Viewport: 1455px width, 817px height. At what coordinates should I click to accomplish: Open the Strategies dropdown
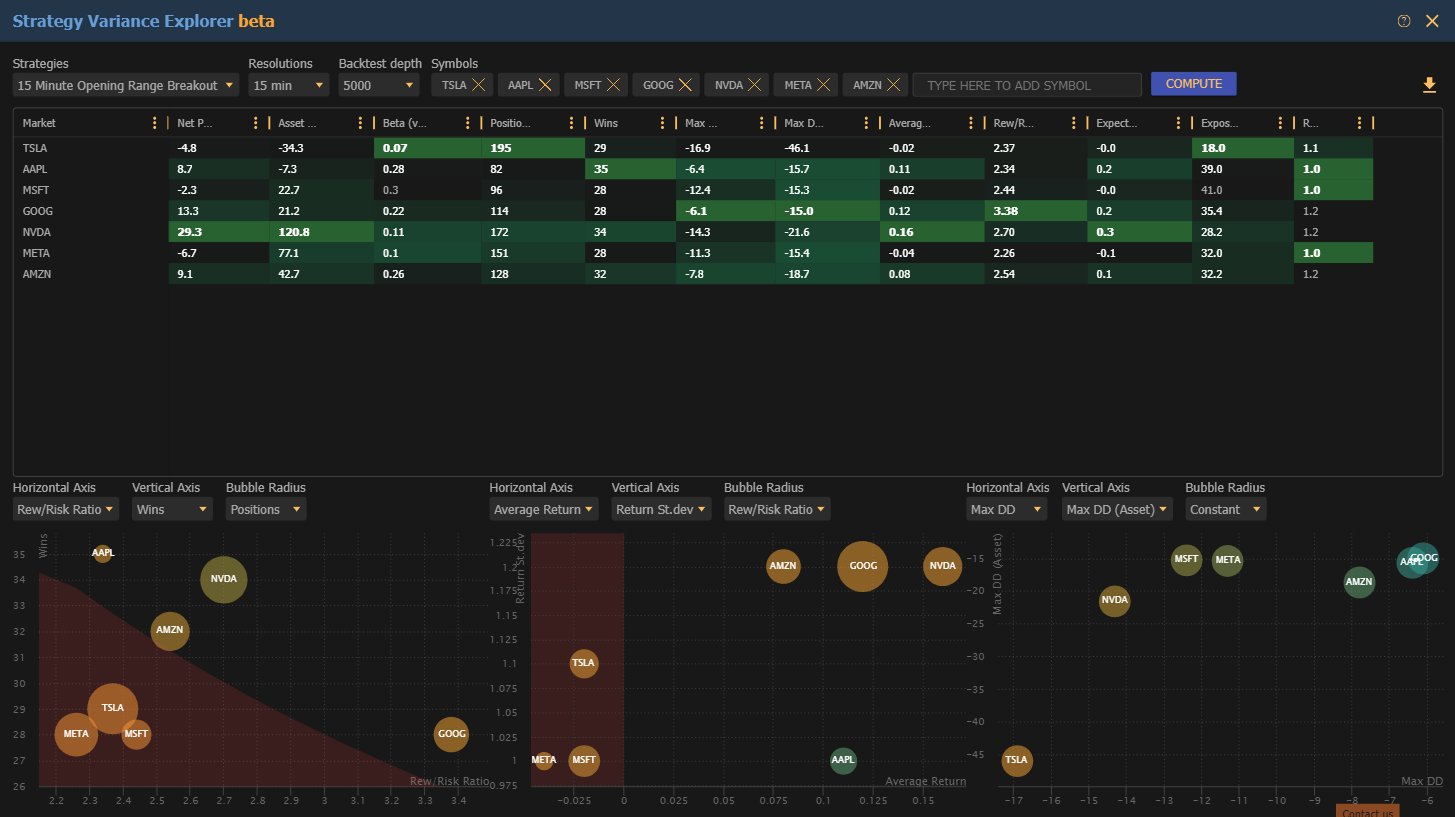(x=126, y=85)
